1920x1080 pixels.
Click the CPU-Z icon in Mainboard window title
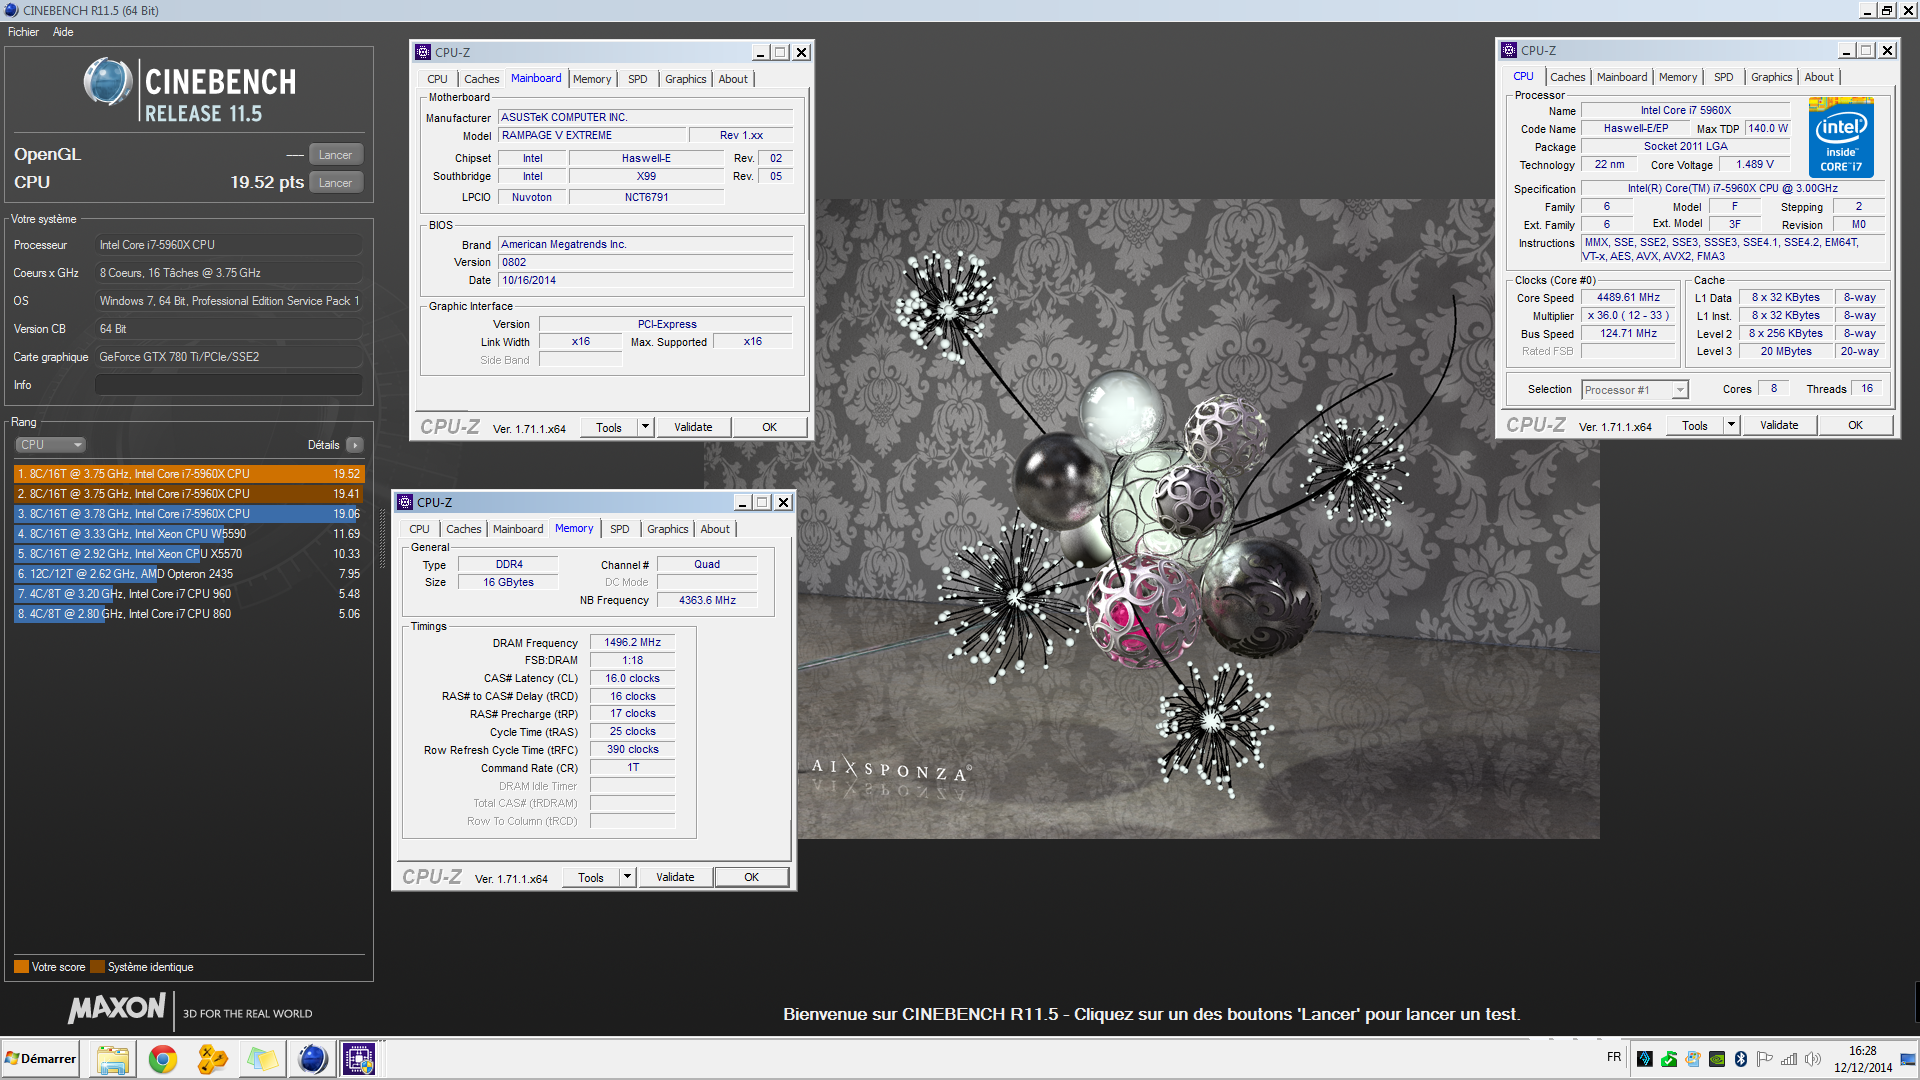[423, 52]
